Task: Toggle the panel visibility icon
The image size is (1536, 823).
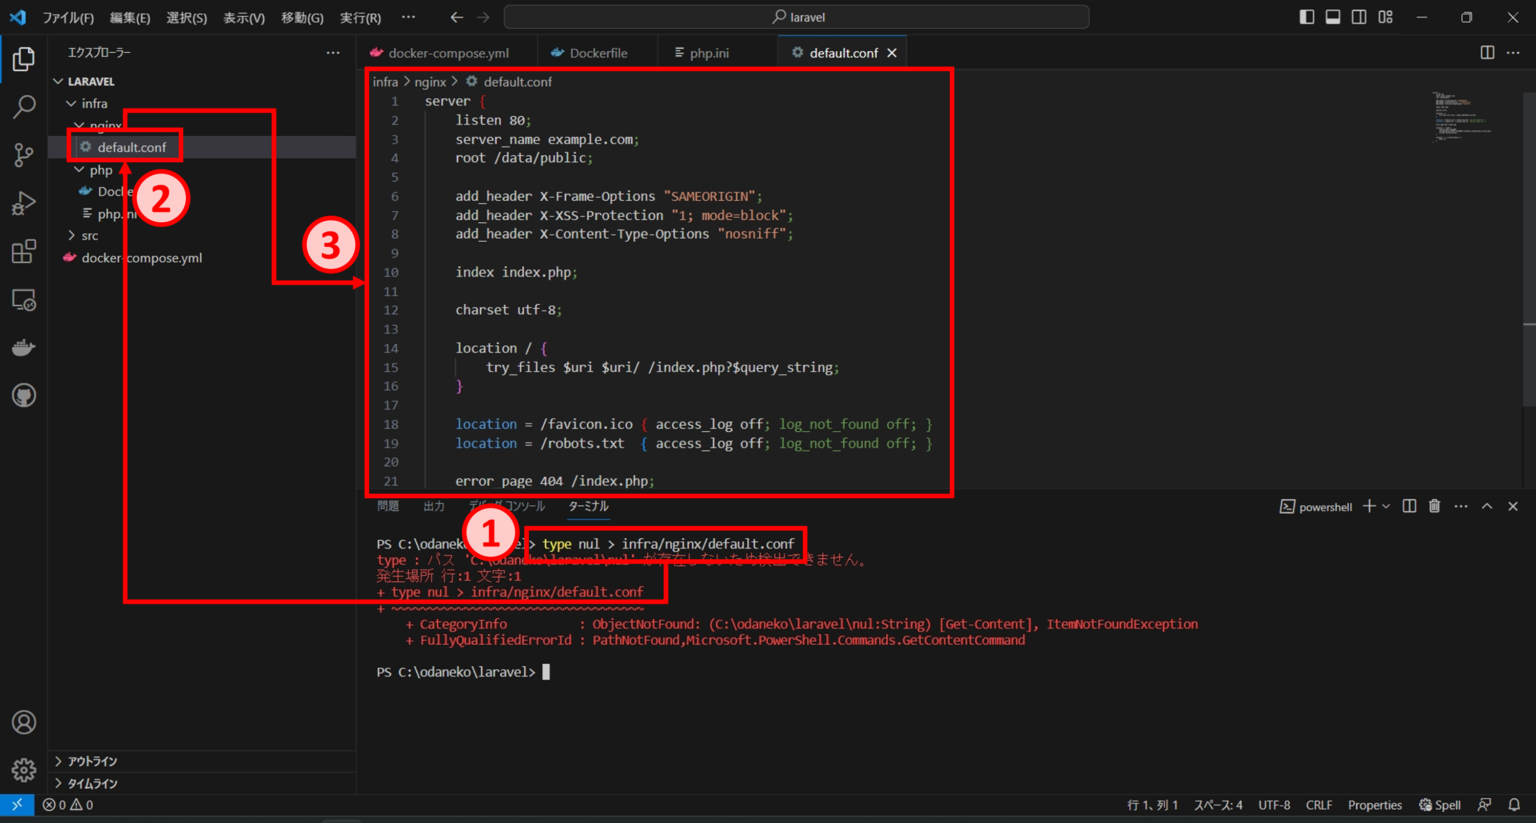Action: (x=1332, y=16)
